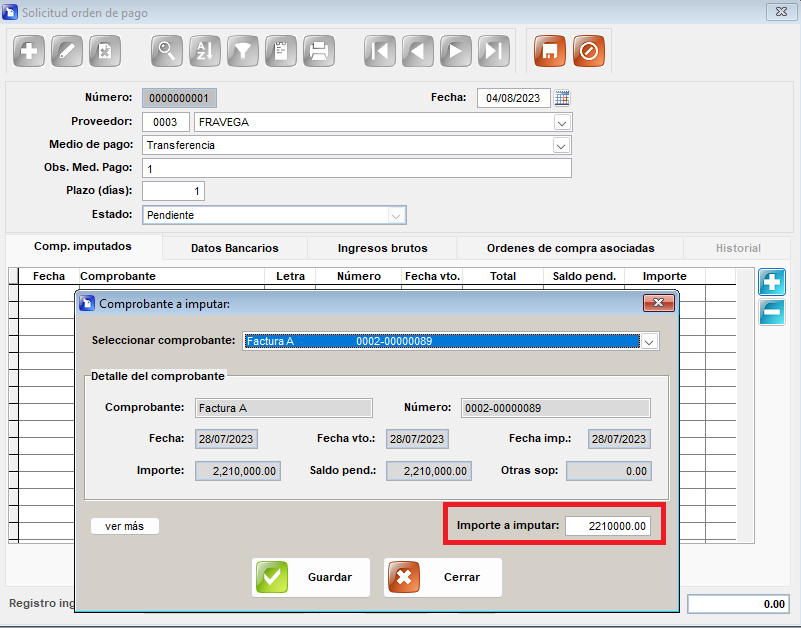The image size is (801, 628).
Task: Click the Total column header
Action: coord(503,276)
